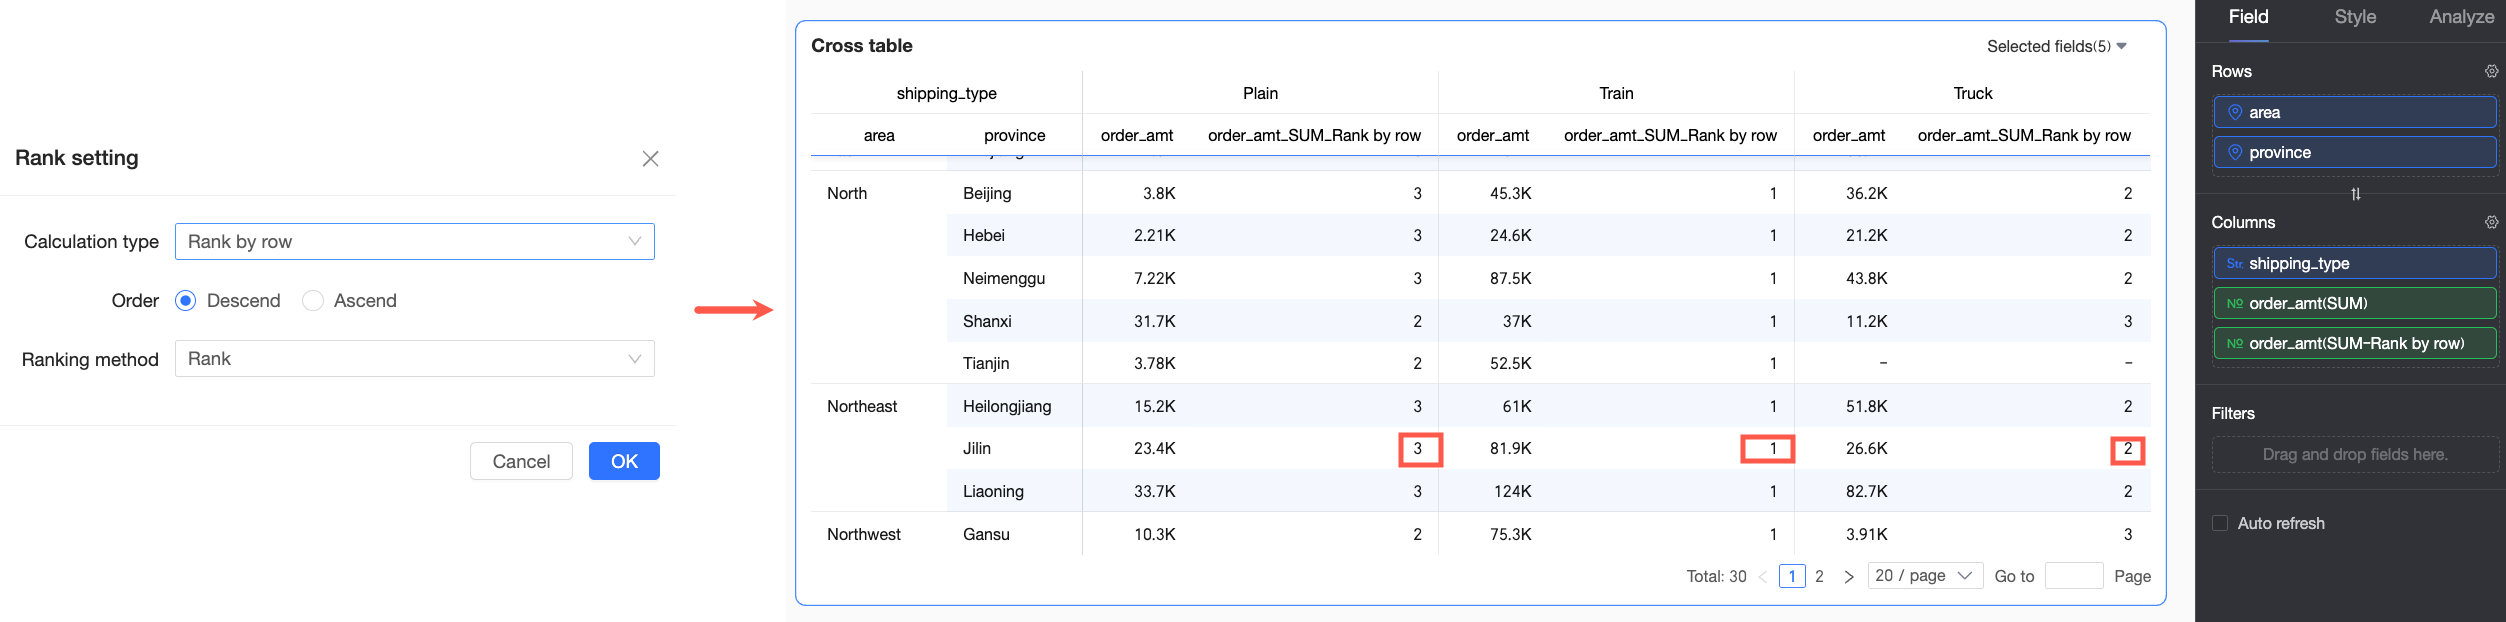Open the Rows settings gear icon

2491,71
